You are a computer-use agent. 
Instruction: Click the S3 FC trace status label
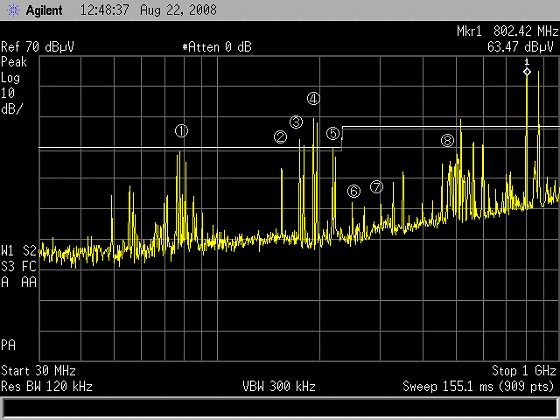coord(19,266)
